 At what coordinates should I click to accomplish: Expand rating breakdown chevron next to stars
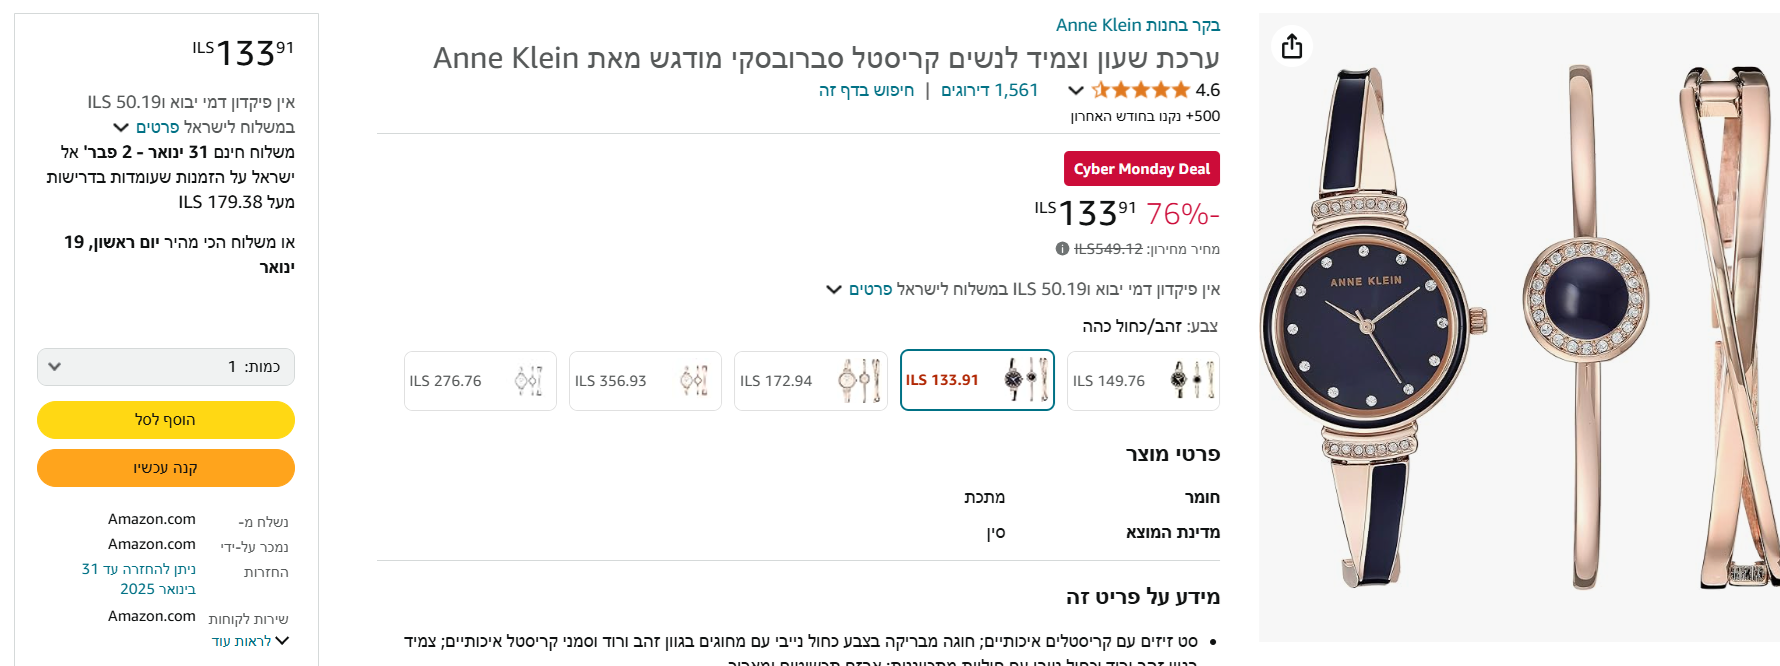[x=1076, y=90]
